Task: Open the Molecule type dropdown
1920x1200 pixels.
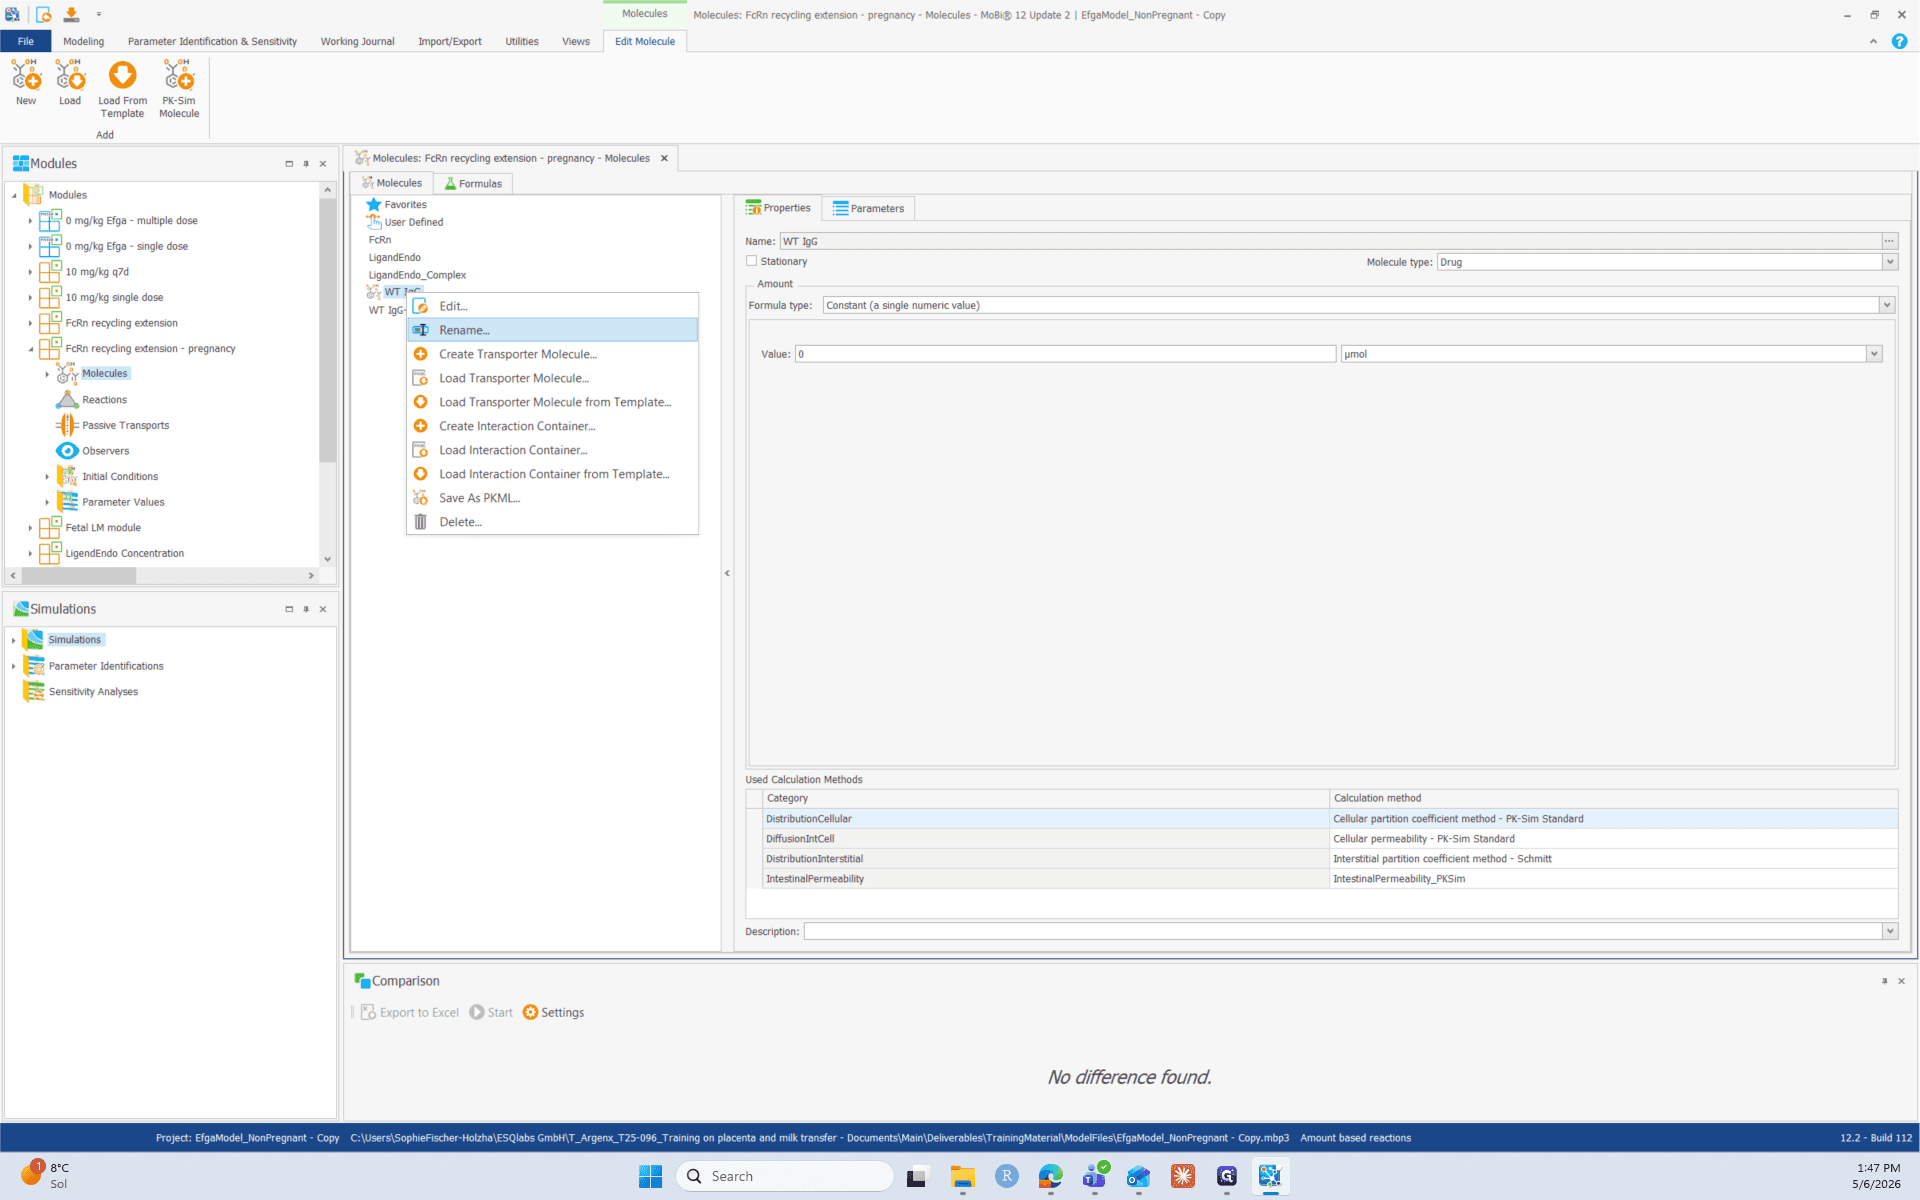Action: [x=1889, y=262]
